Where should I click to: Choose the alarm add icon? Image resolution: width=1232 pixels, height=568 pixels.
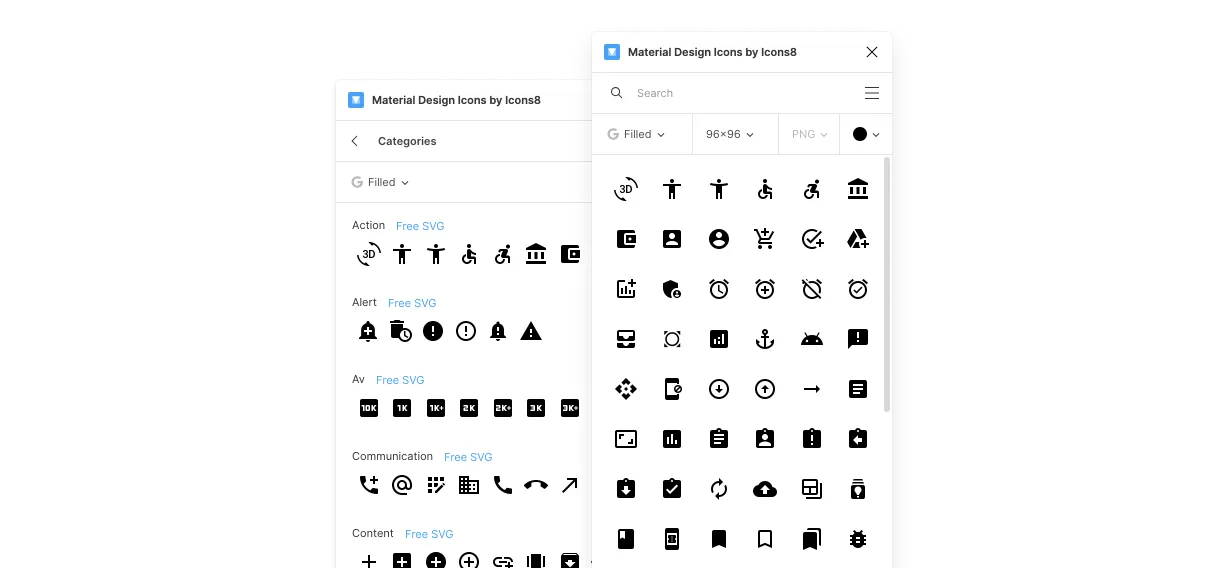click(765, 289)
